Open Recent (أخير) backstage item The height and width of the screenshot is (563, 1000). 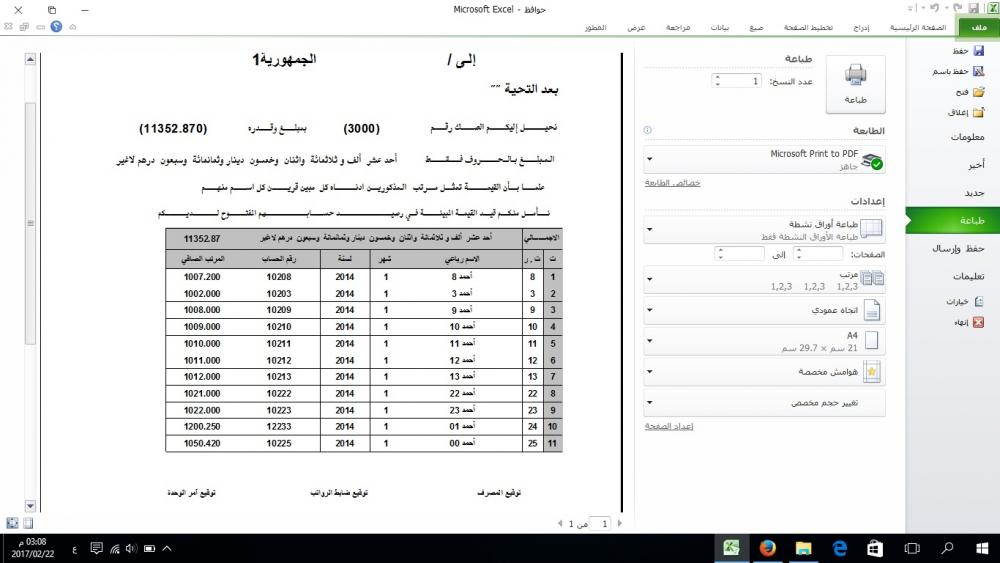(953, 165)
